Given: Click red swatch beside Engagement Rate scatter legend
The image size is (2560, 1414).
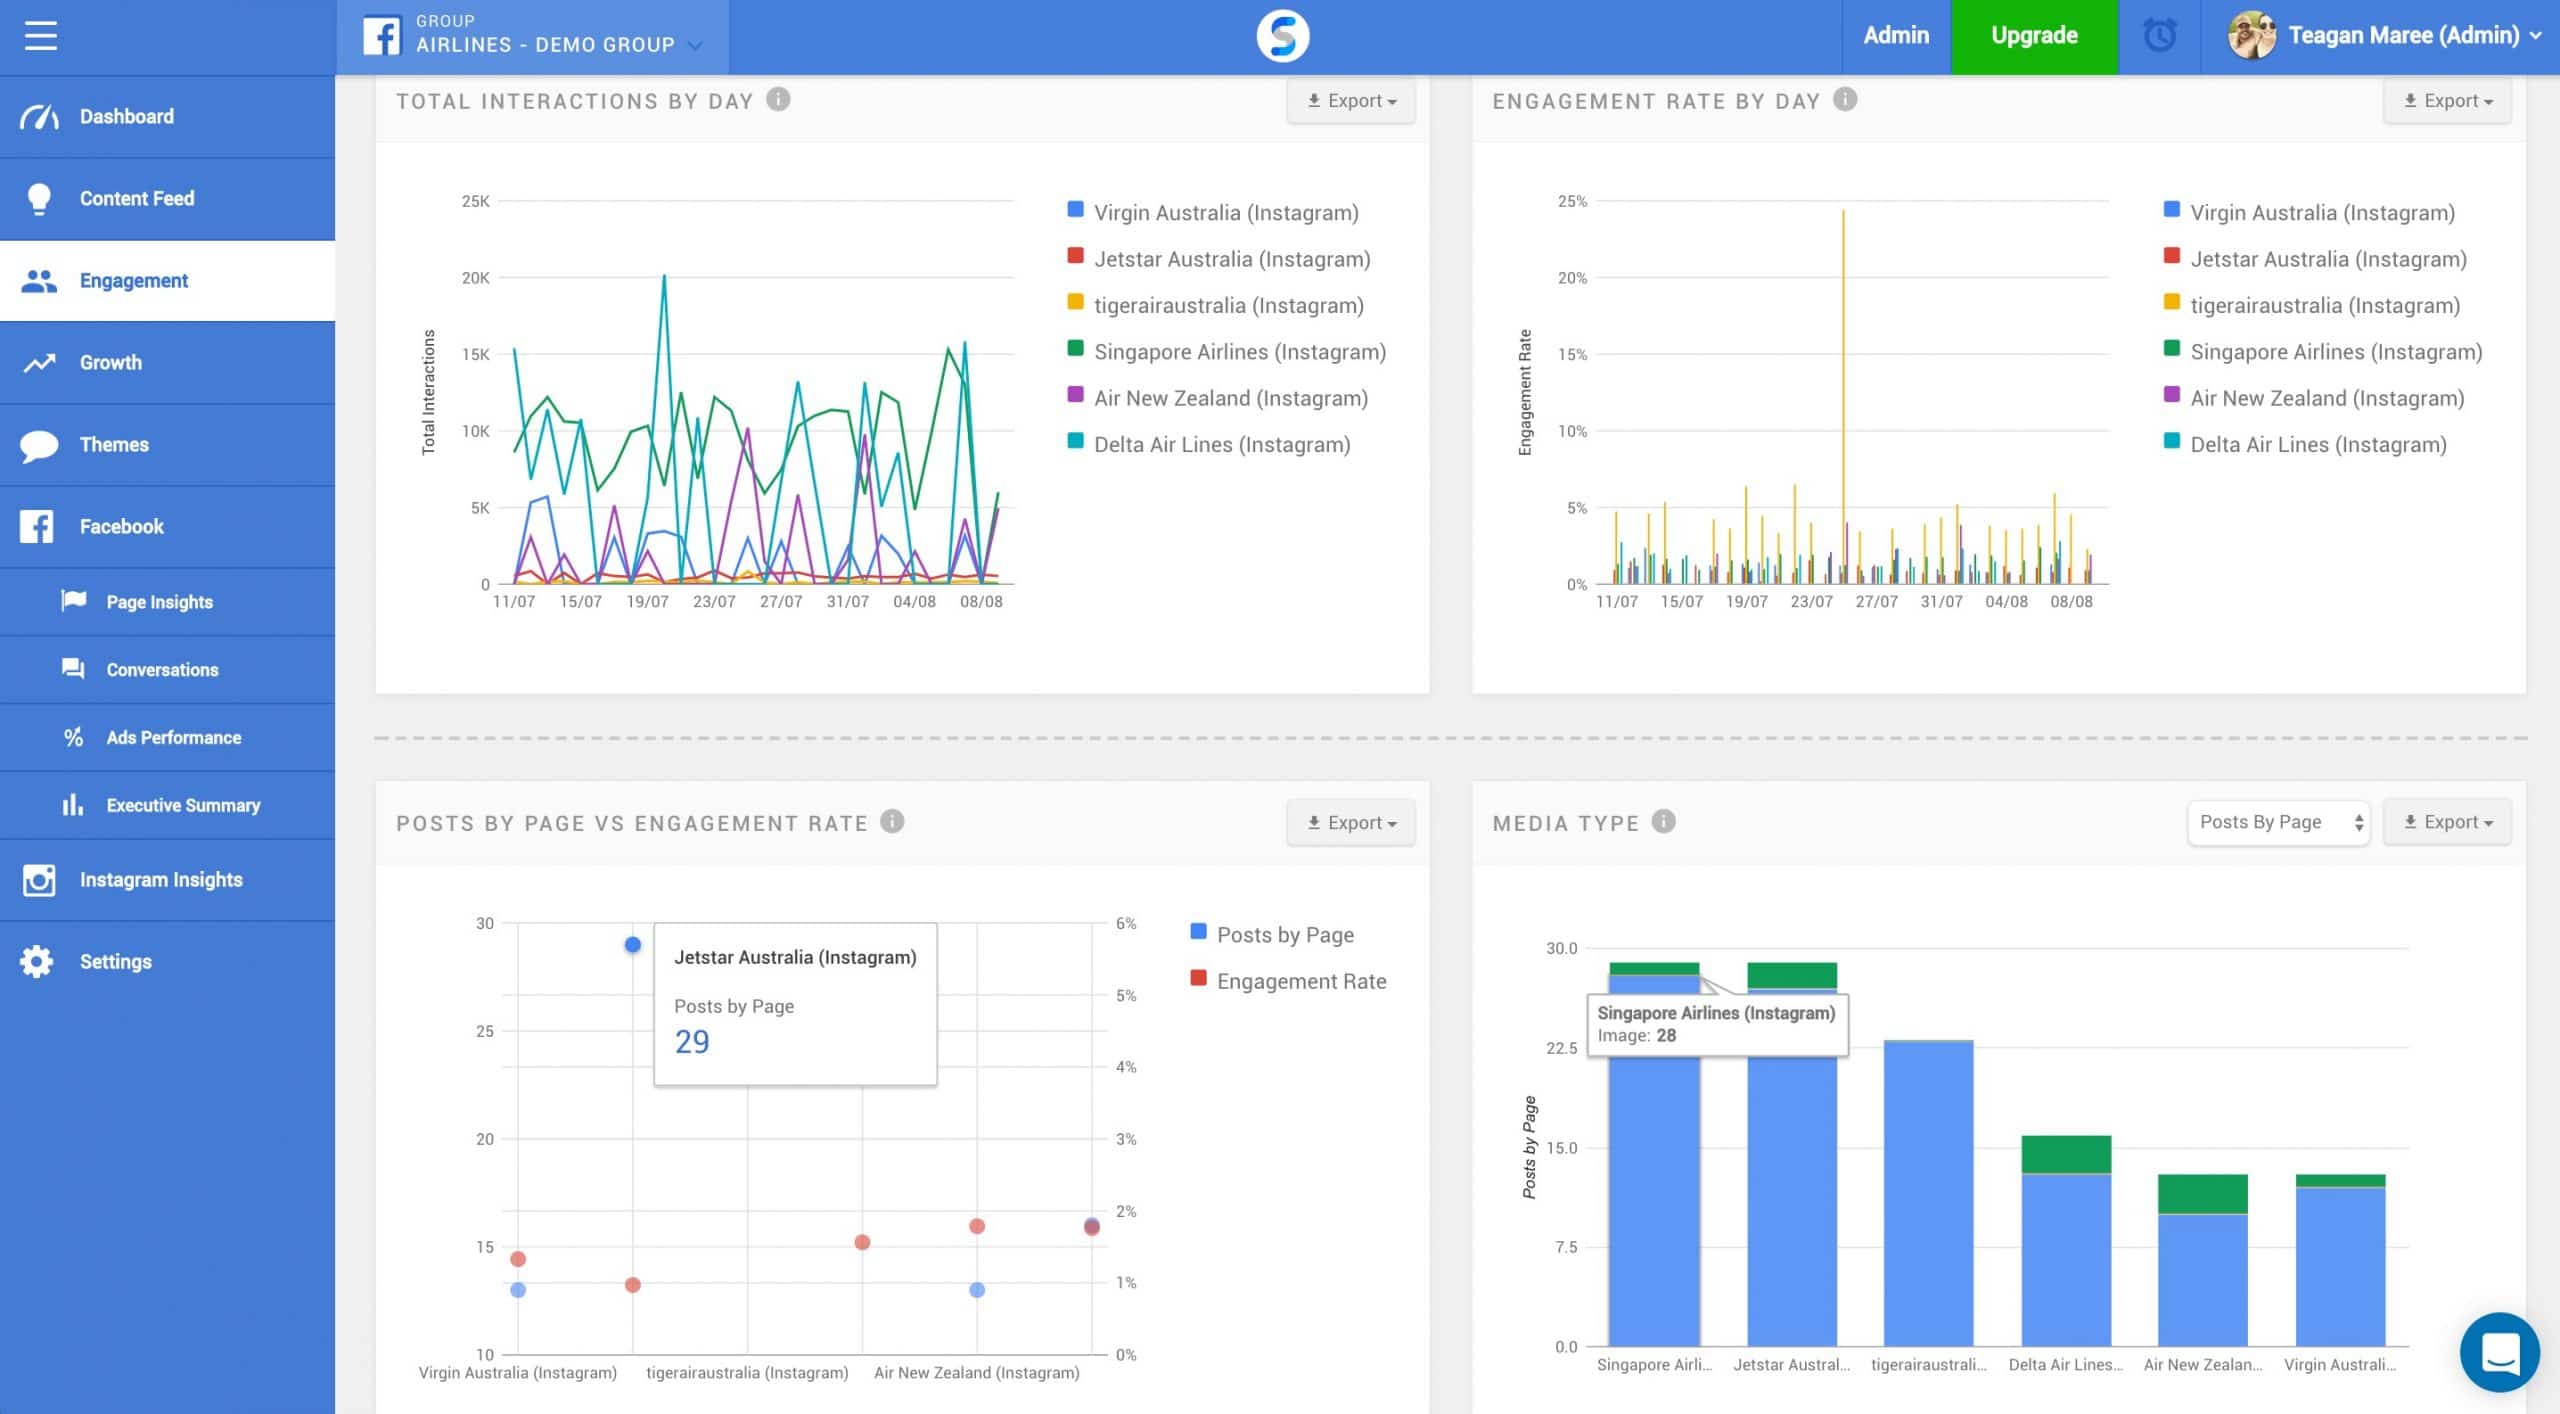Looking at the screenshot, I should click(1198, 978).
